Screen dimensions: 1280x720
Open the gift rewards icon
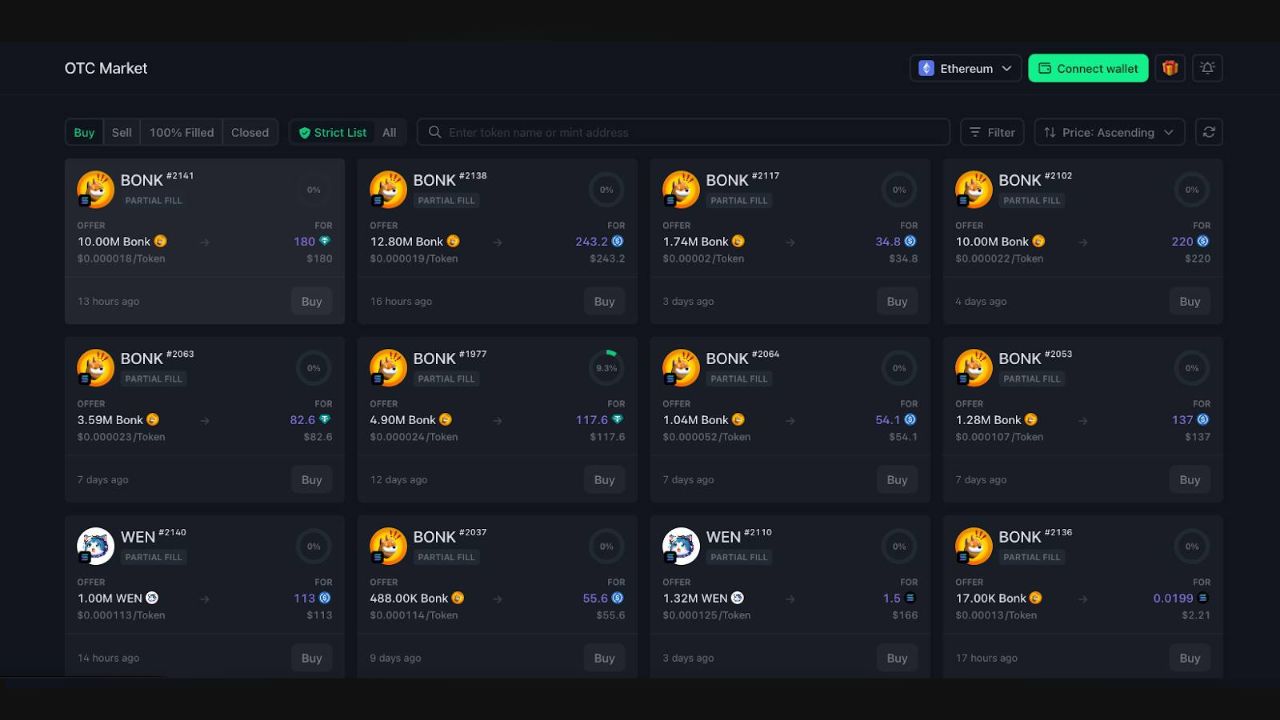tap(1170, 68)
